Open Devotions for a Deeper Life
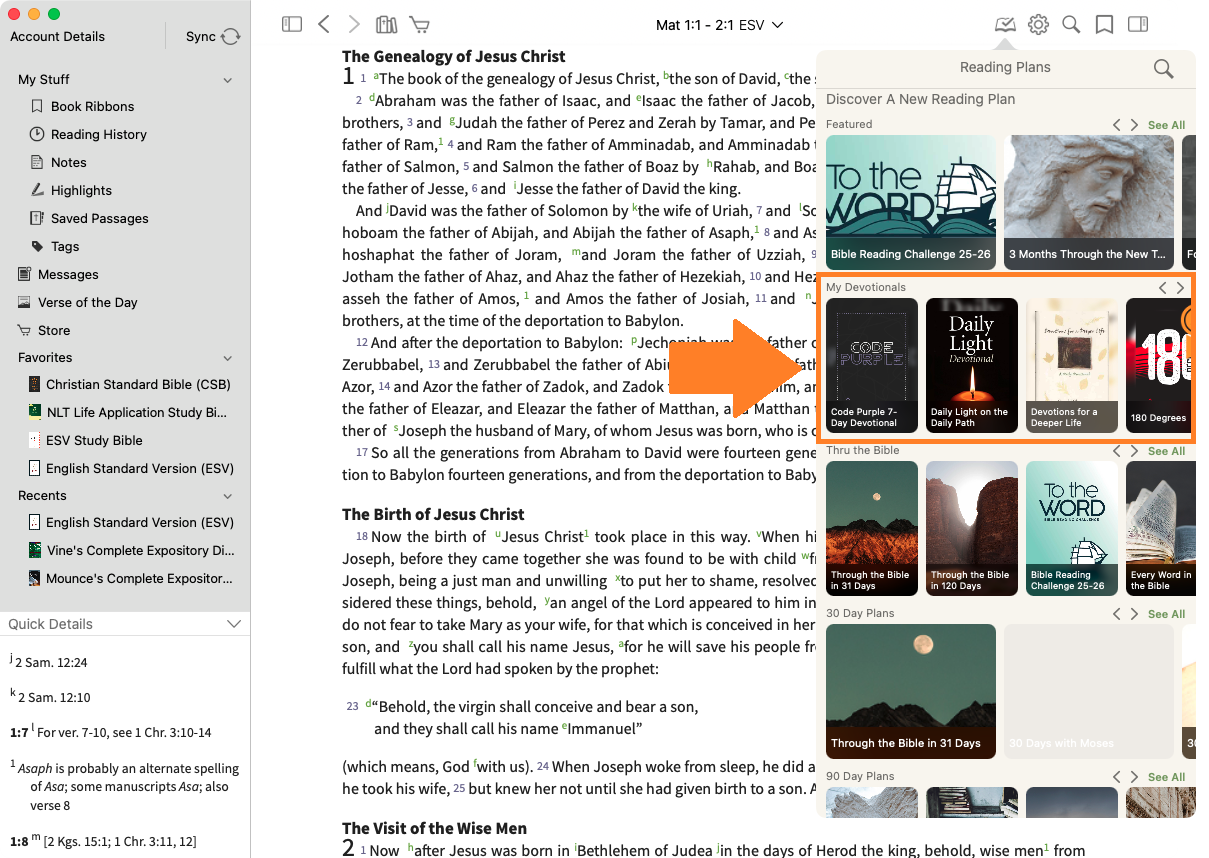The height and width of the screenshot is (858, 1209). coord(1072,365)
